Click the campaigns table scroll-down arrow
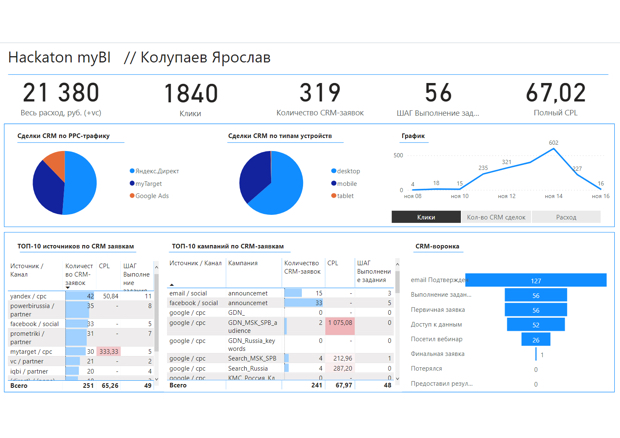 (x=397, y=379)
